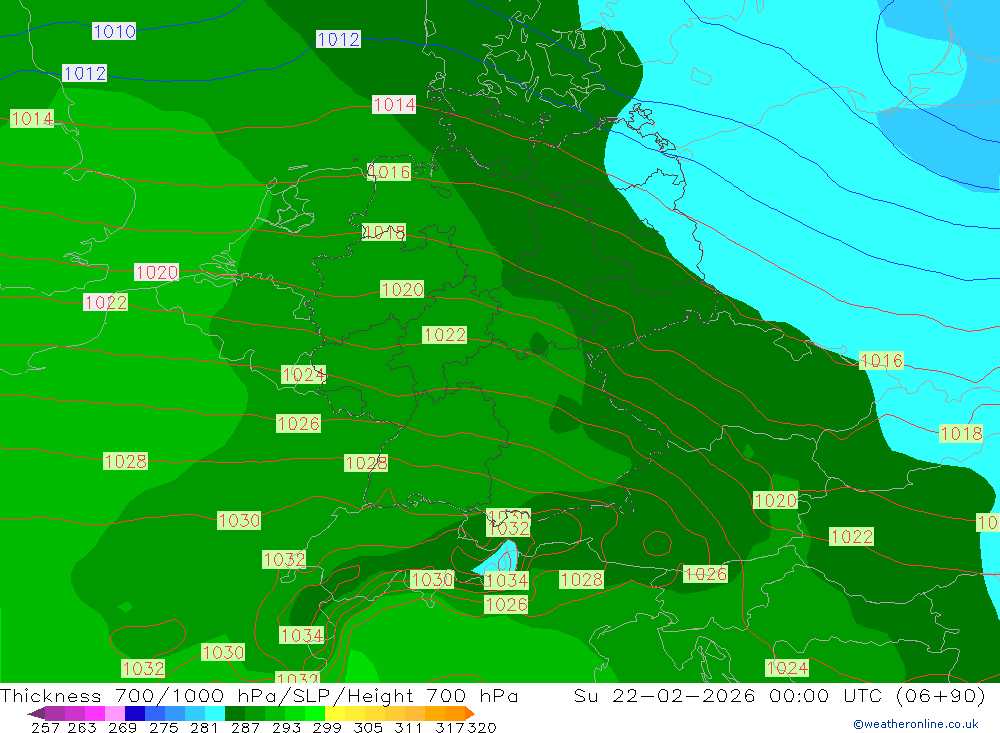The width and height of the screenshot is (1000, 733).
Task: Click legend value 275
Action: pyautogui.click(x=164, y=727)
